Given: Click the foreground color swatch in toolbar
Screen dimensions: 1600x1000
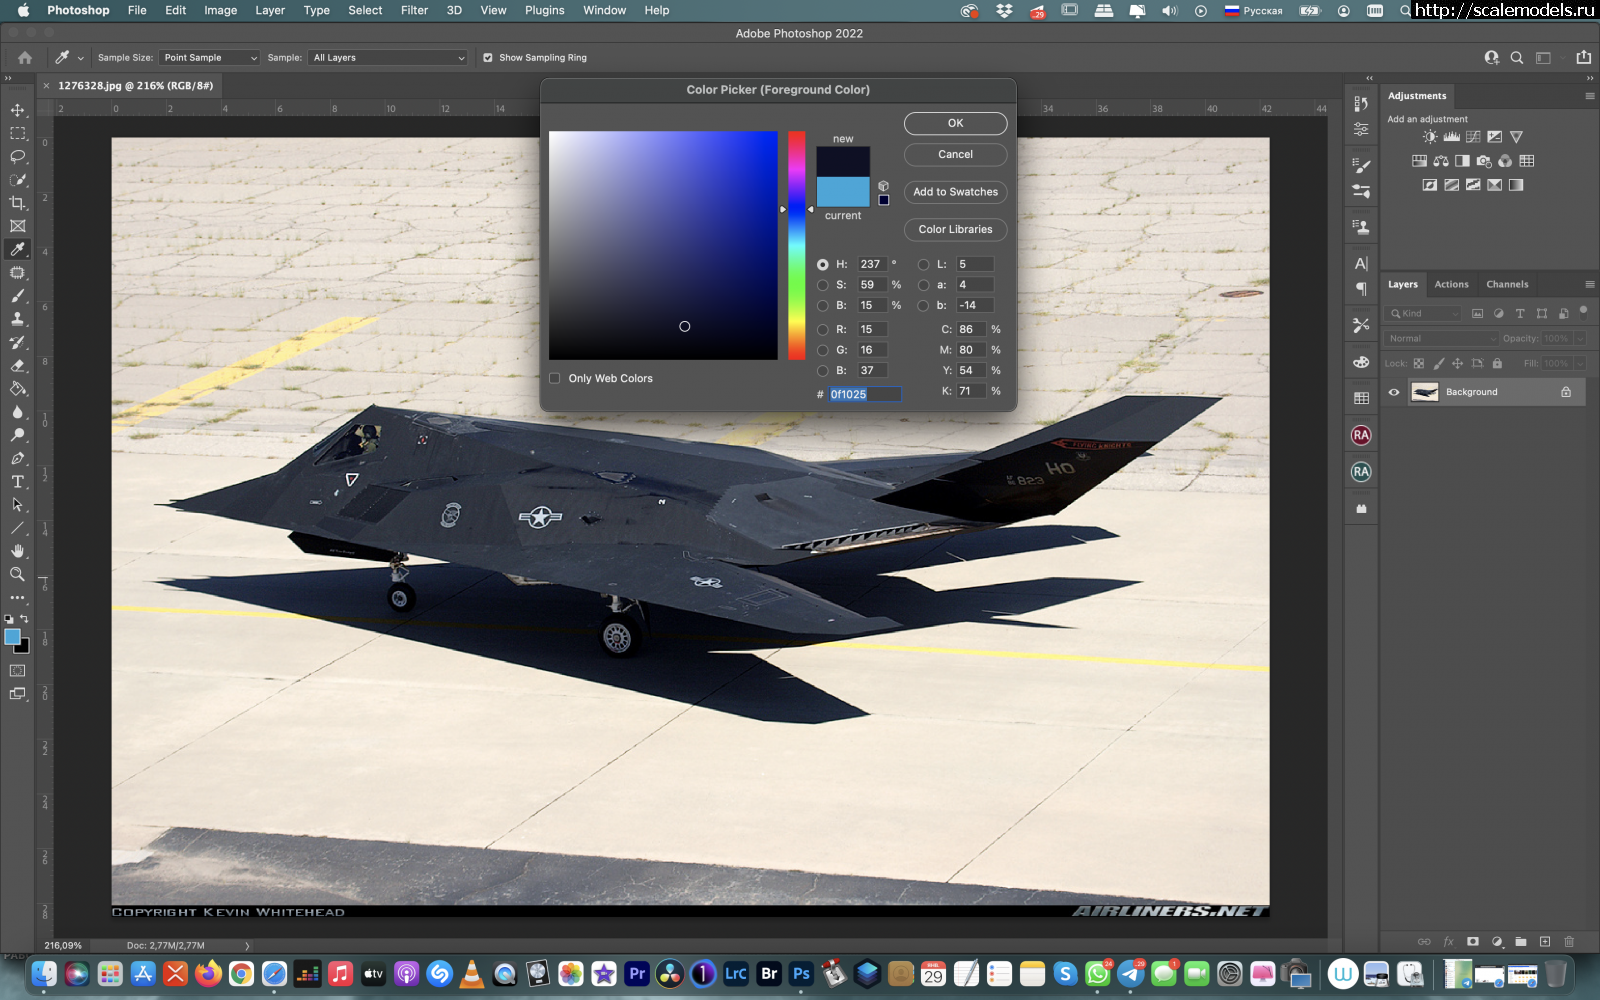Looking at the screenshot, I should coord(12,637).
